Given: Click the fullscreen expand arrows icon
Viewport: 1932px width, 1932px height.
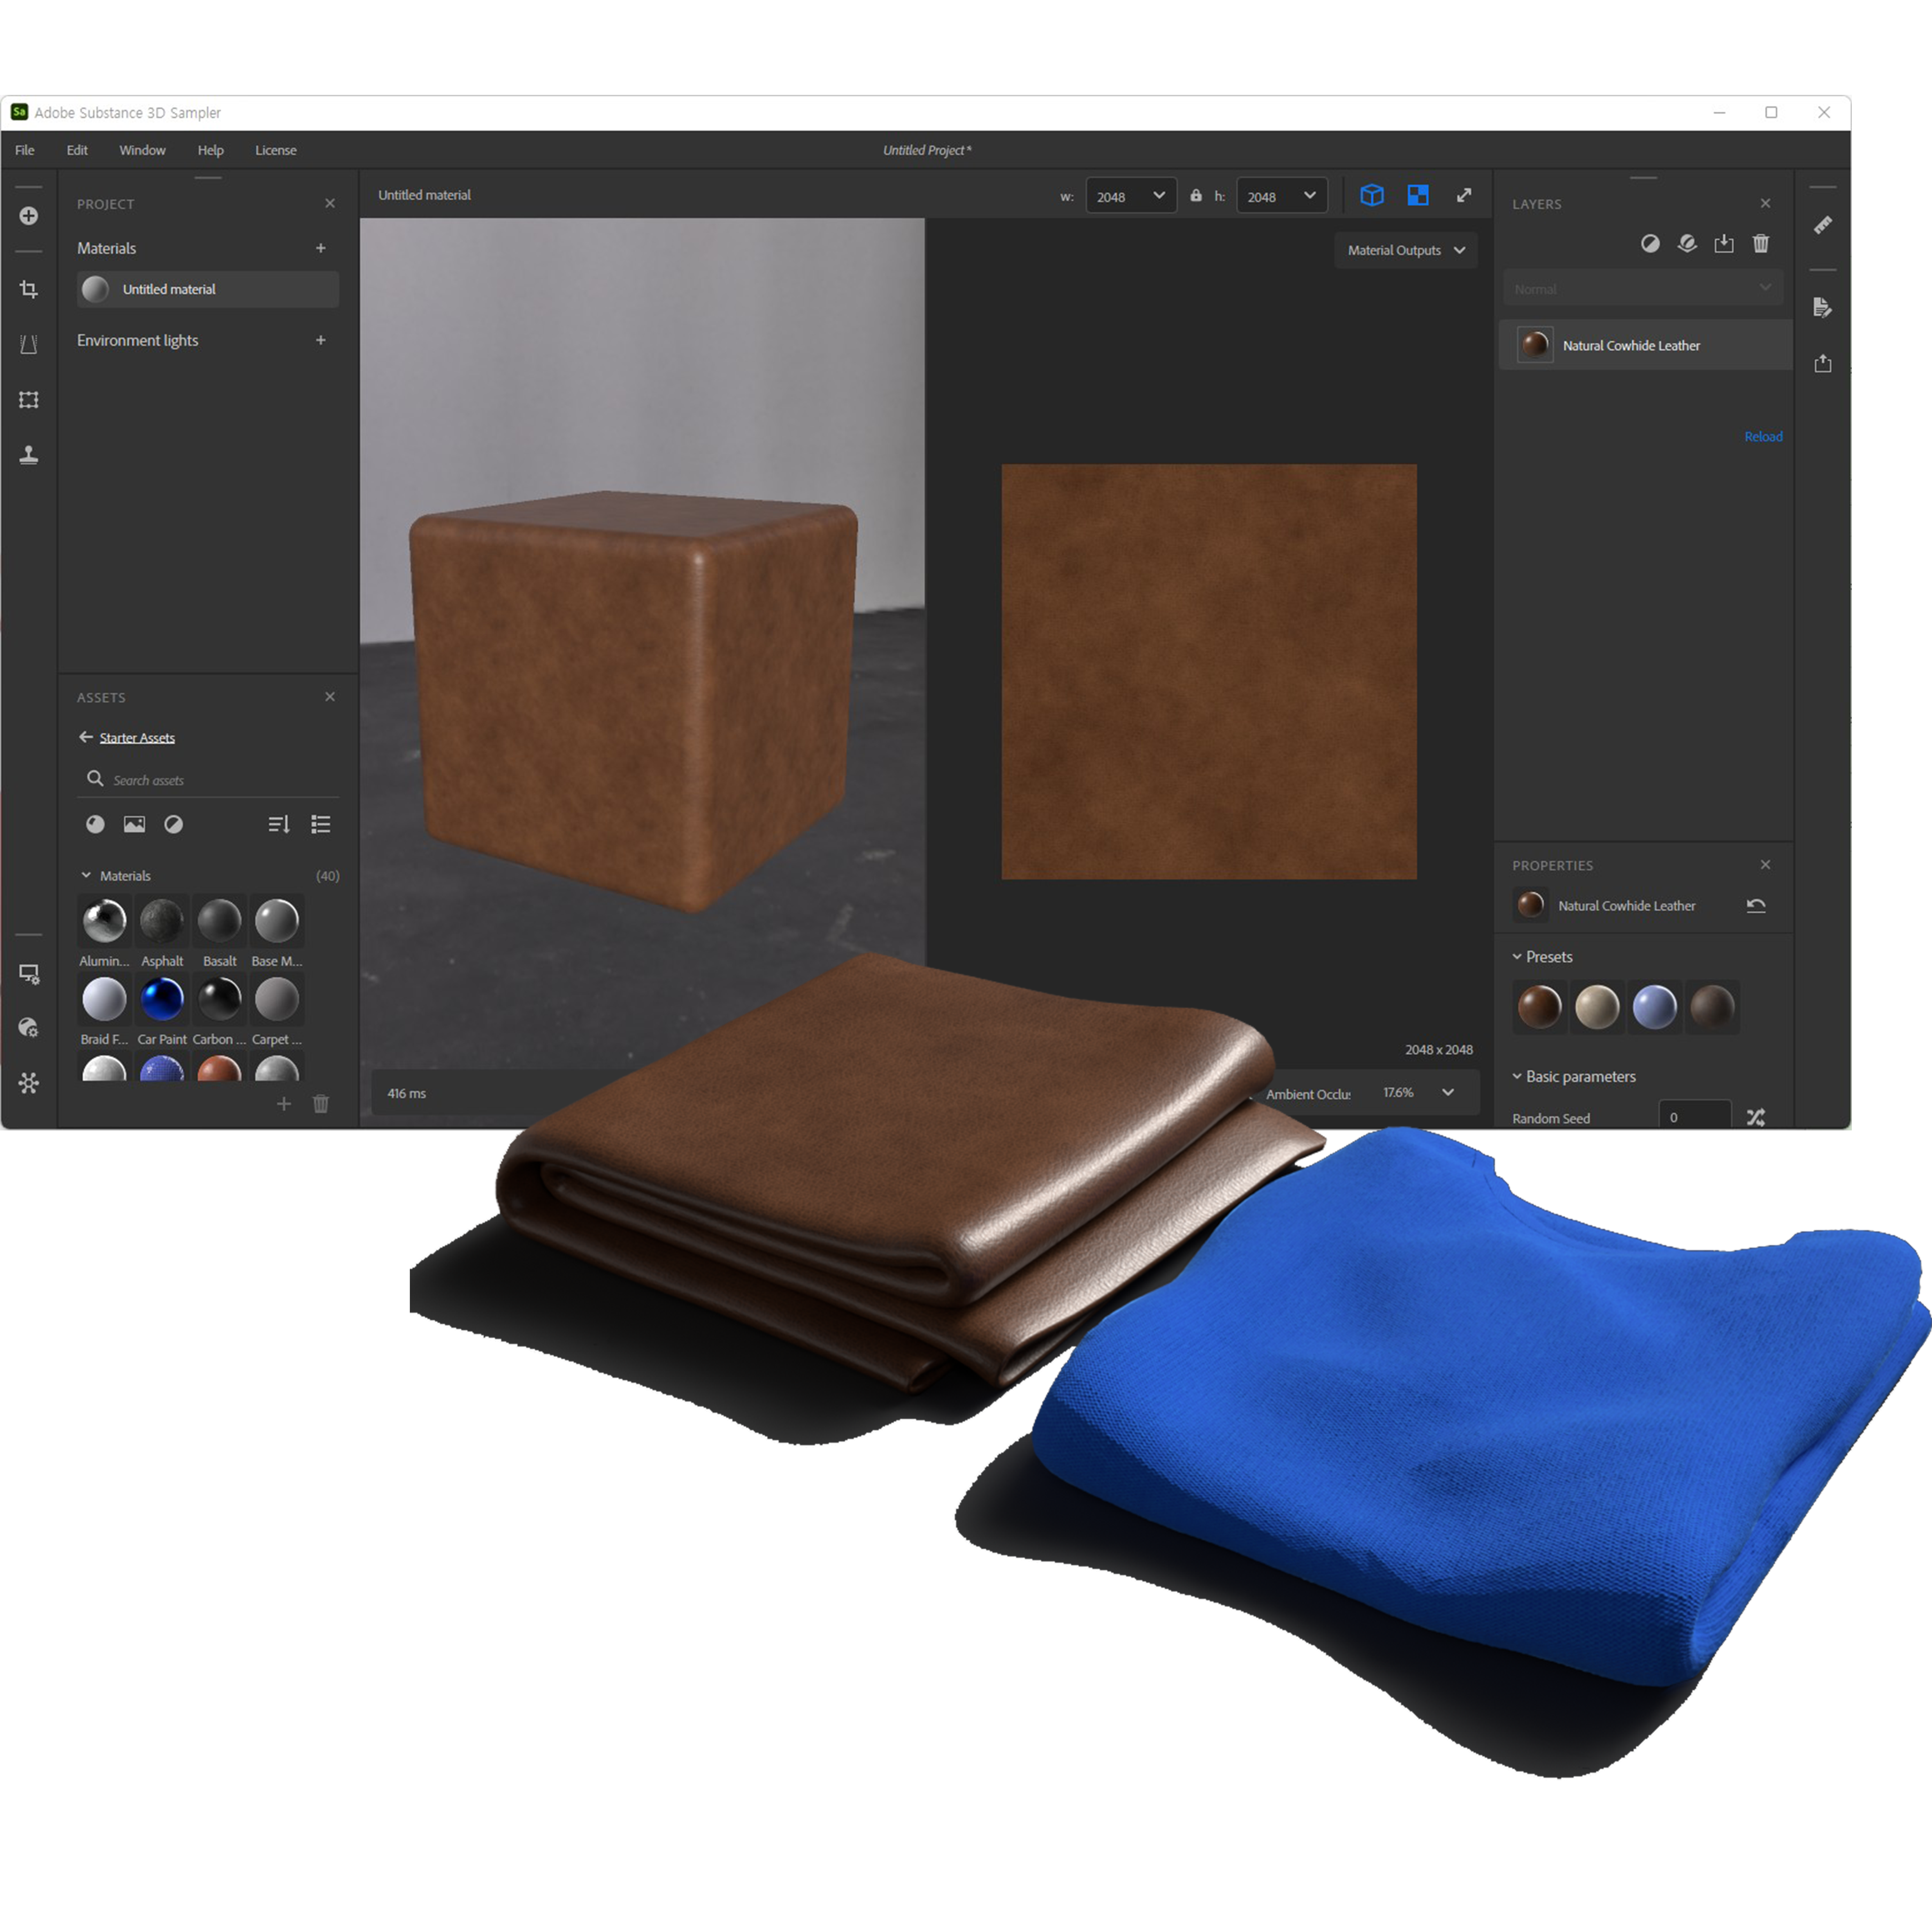Looking at the screenshot, I should coord(1464,195).
